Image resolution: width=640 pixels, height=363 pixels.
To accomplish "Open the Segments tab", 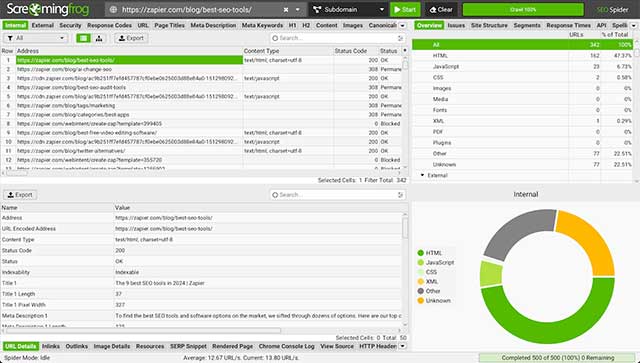I will pos(527,25).
